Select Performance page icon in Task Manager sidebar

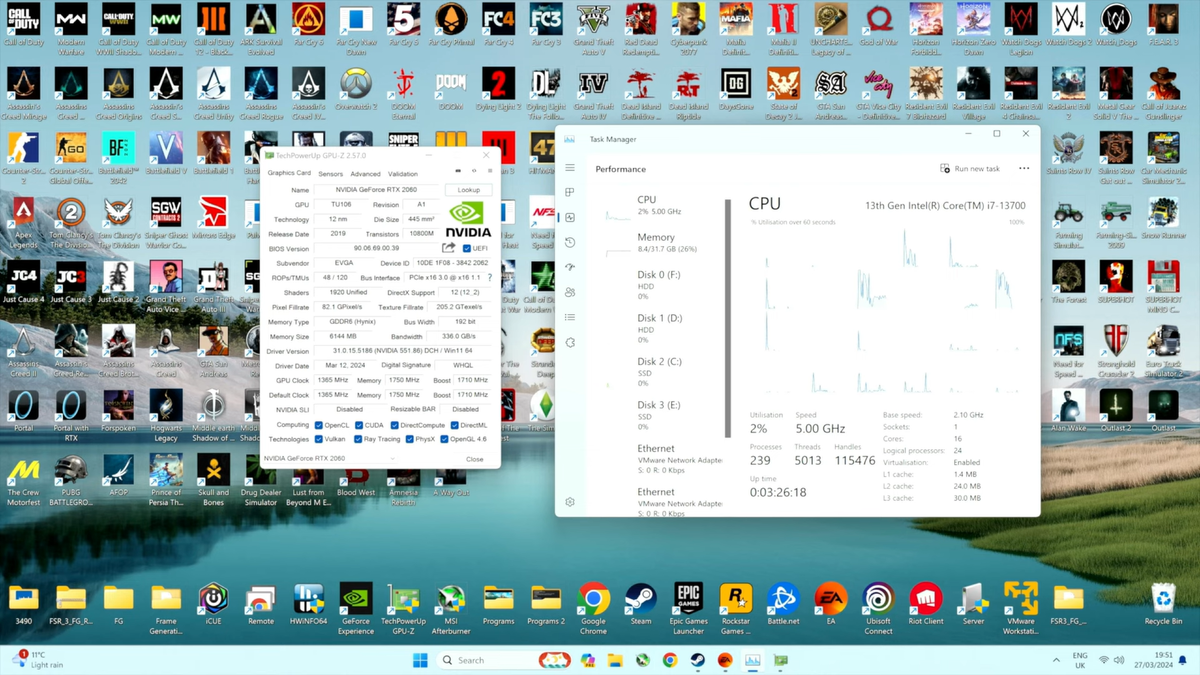[570, 217]
